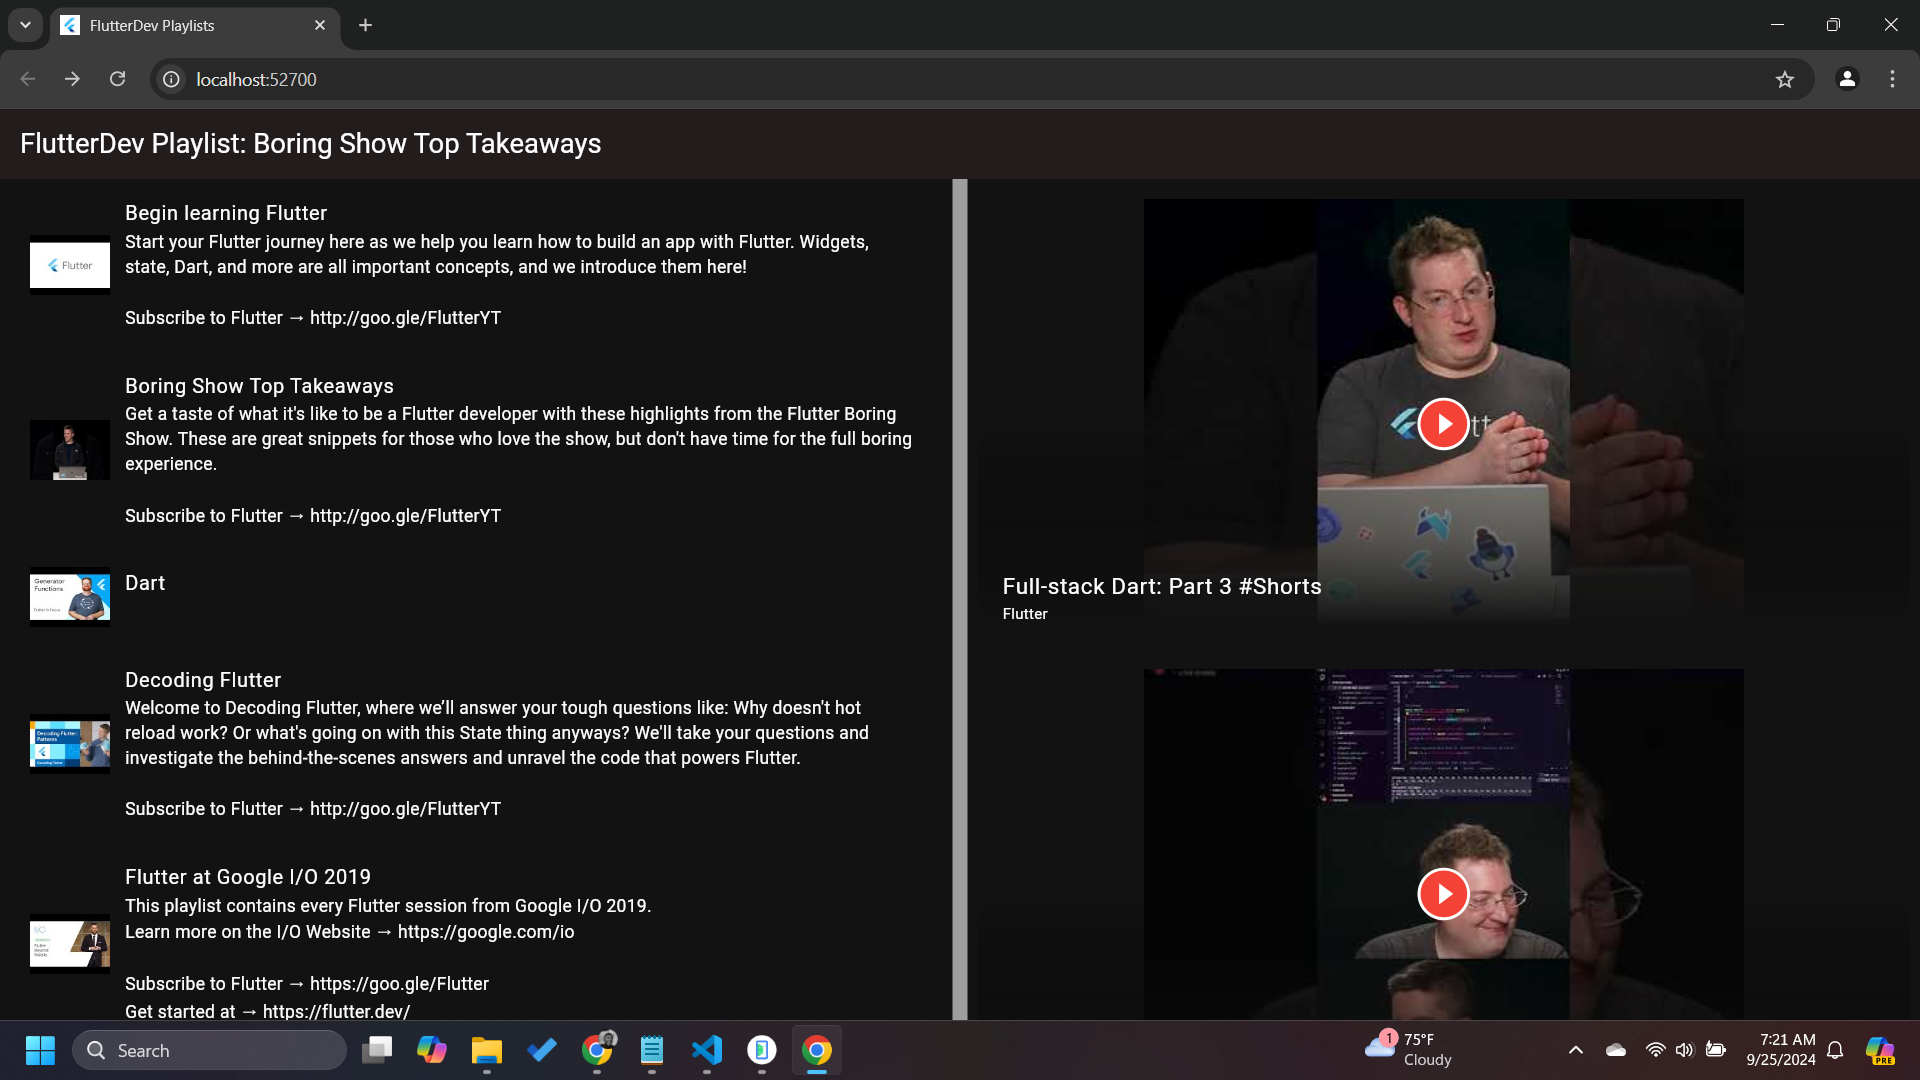
Task: Click the vertical divider between the panels
Action: 960,600
